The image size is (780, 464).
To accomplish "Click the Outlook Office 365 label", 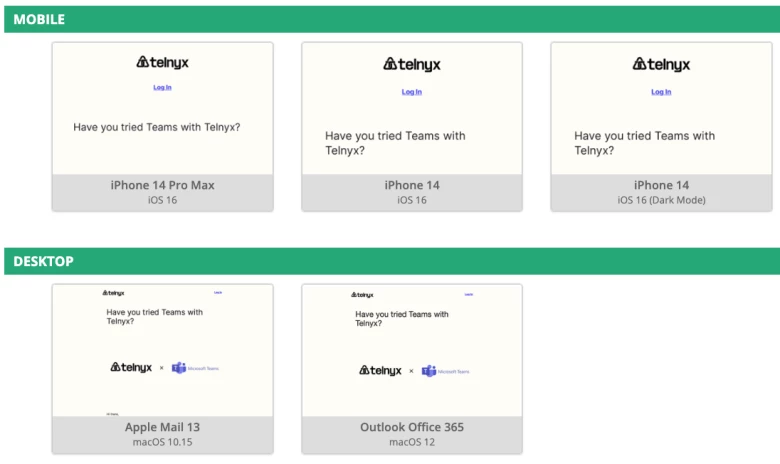I will click(x=412, y=427).
